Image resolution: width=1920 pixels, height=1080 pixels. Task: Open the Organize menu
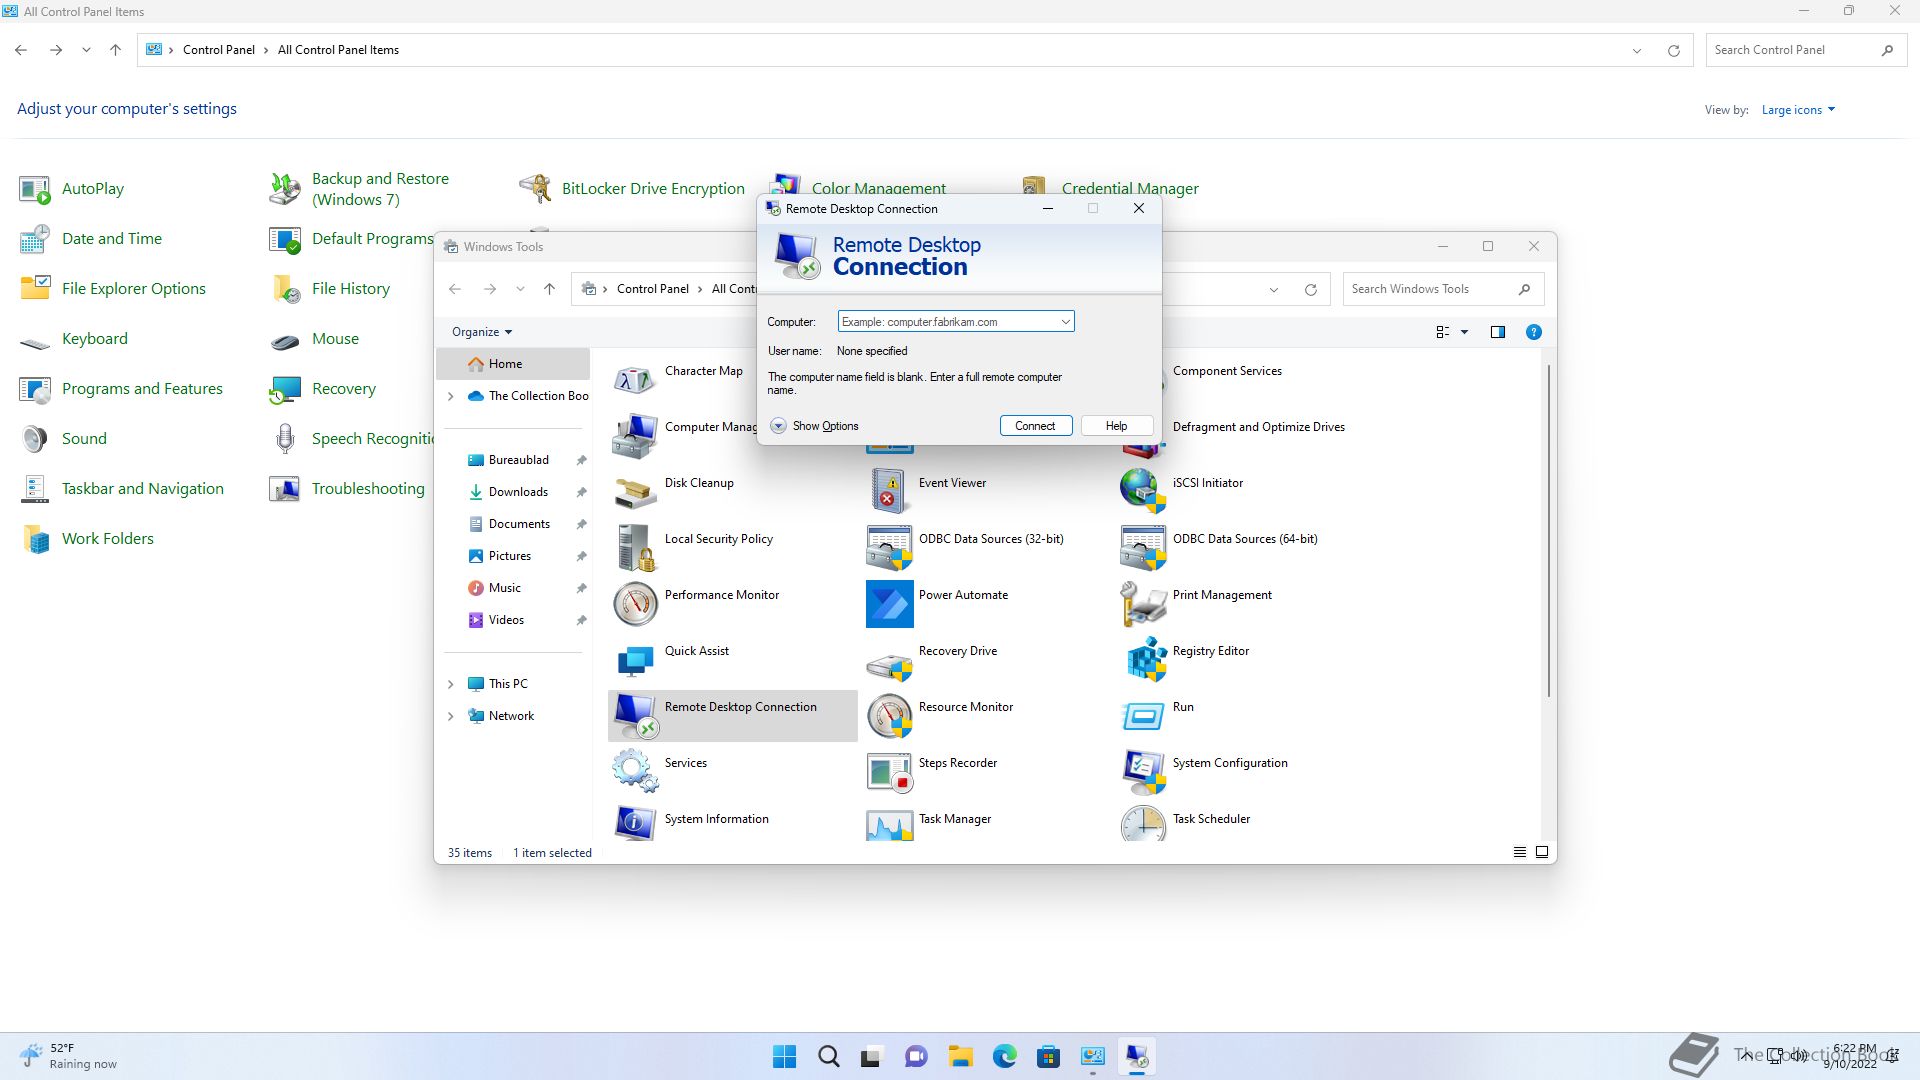click(481, 332)
